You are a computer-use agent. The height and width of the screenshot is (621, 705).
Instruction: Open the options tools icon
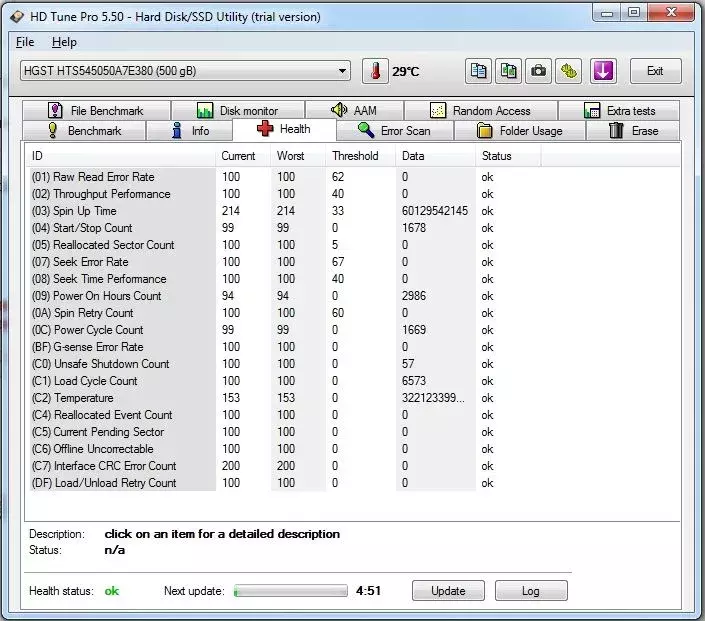click(568, 71)
